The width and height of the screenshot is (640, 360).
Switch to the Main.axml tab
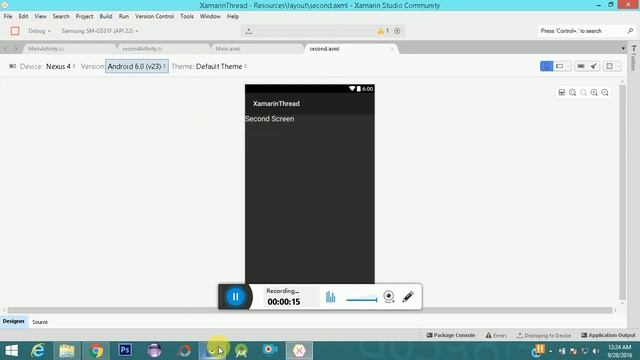click(257, 49)
